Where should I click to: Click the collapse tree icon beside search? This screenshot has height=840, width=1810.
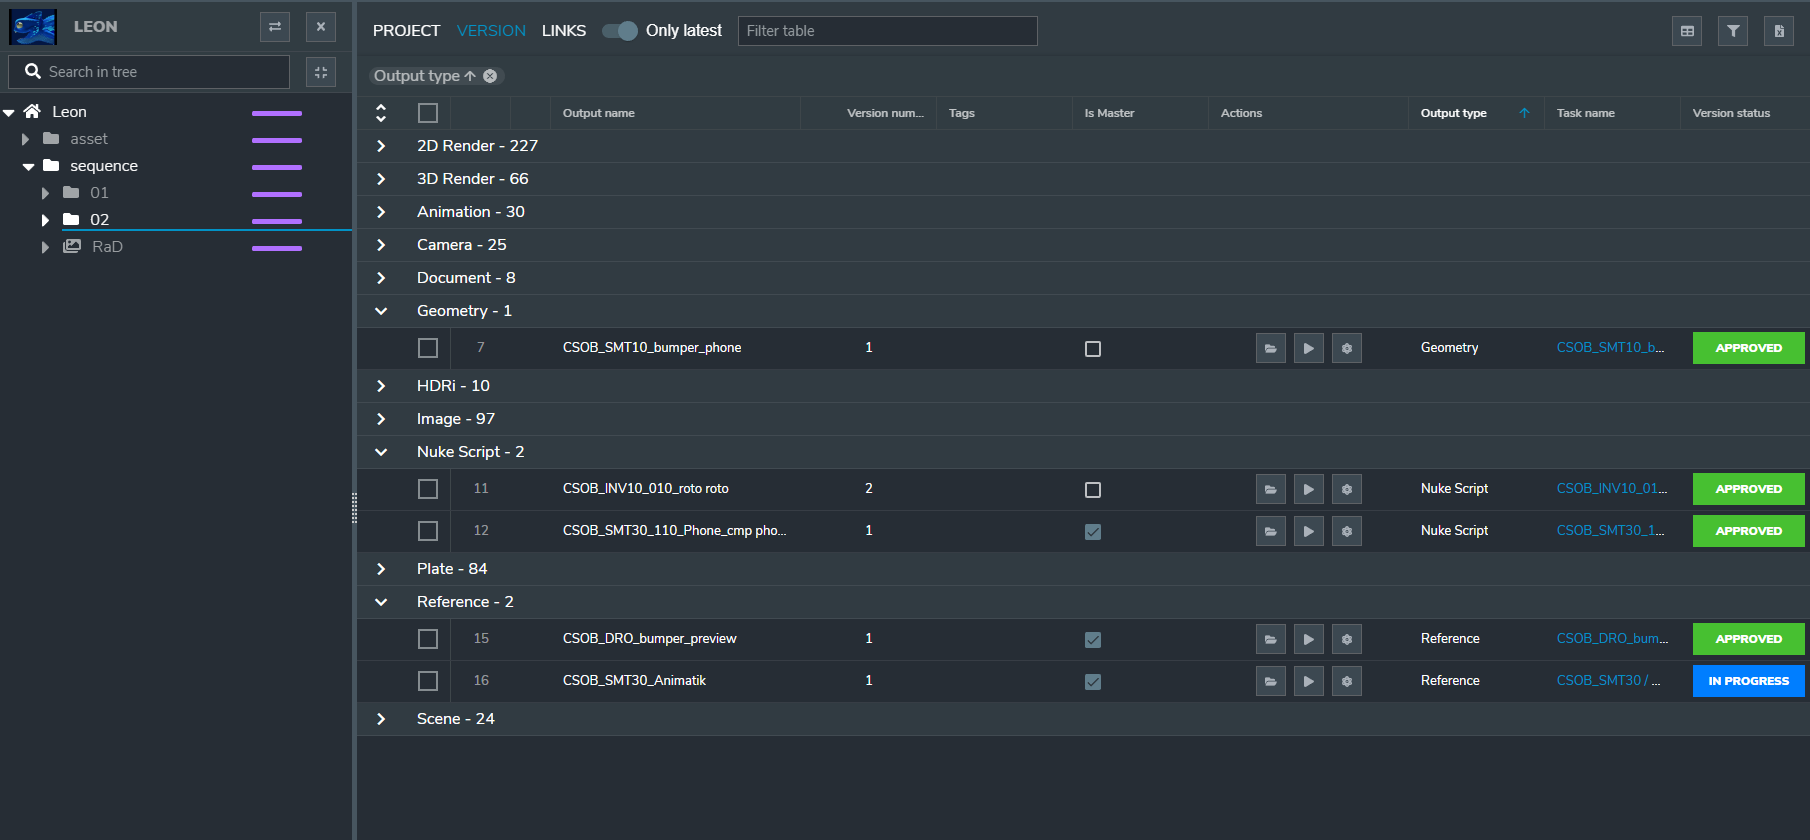[x=321, y=72]
